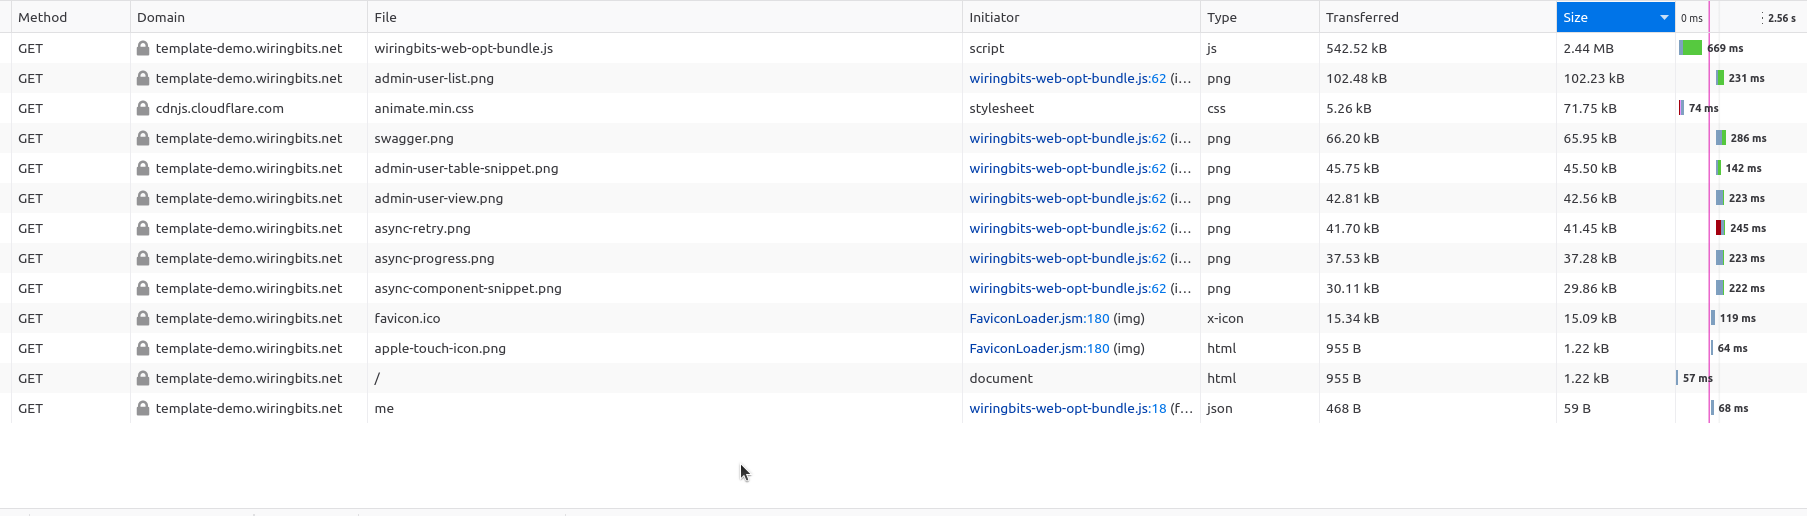Click the lock icon in admin-user-table-snippet.png row
This screenshot has height=516, width=1807.
point(143,168)
